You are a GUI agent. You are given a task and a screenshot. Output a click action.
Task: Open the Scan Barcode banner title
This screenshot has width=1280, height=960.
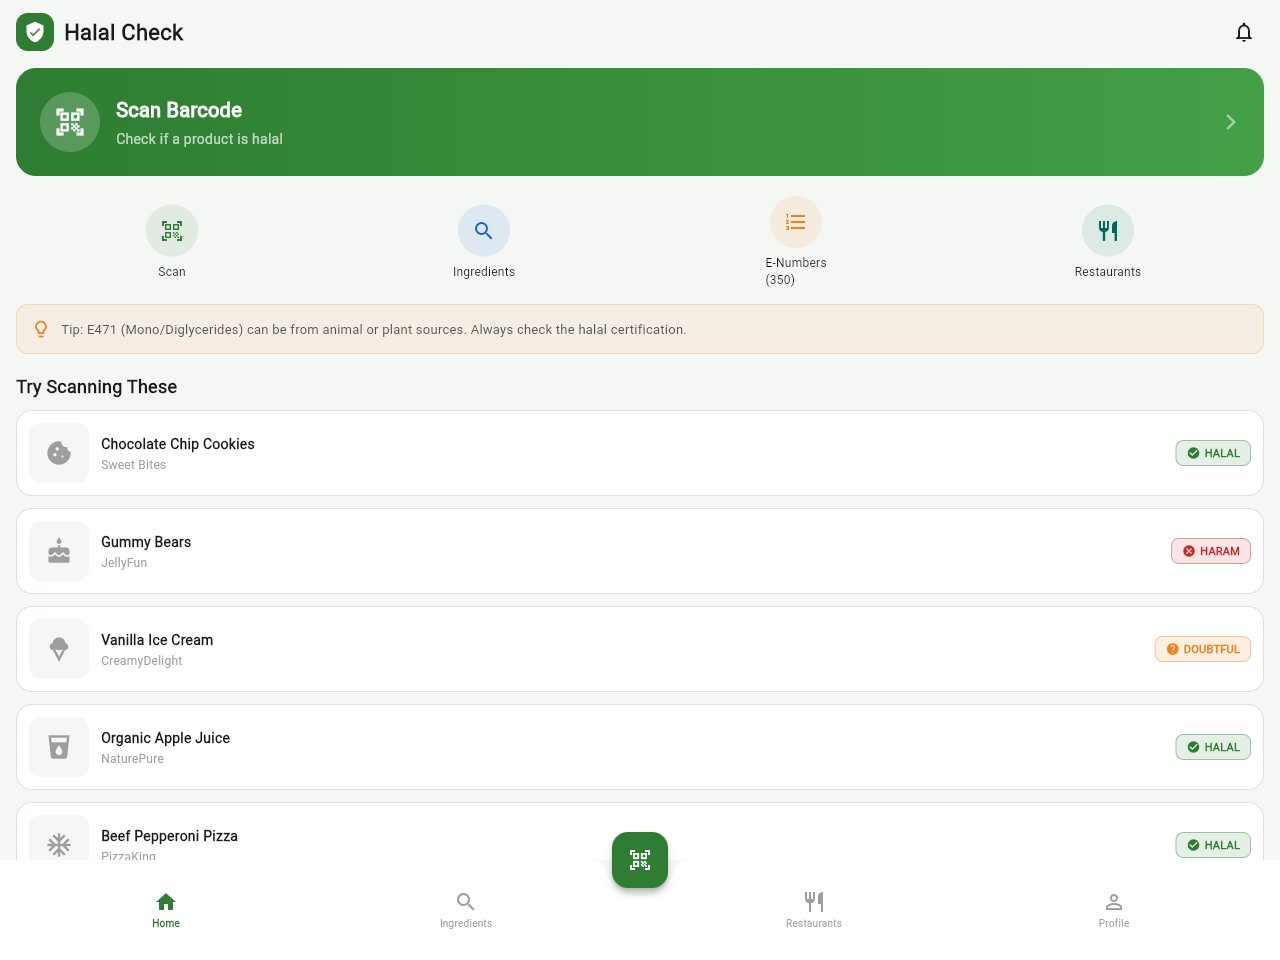(x=179, y=110)
